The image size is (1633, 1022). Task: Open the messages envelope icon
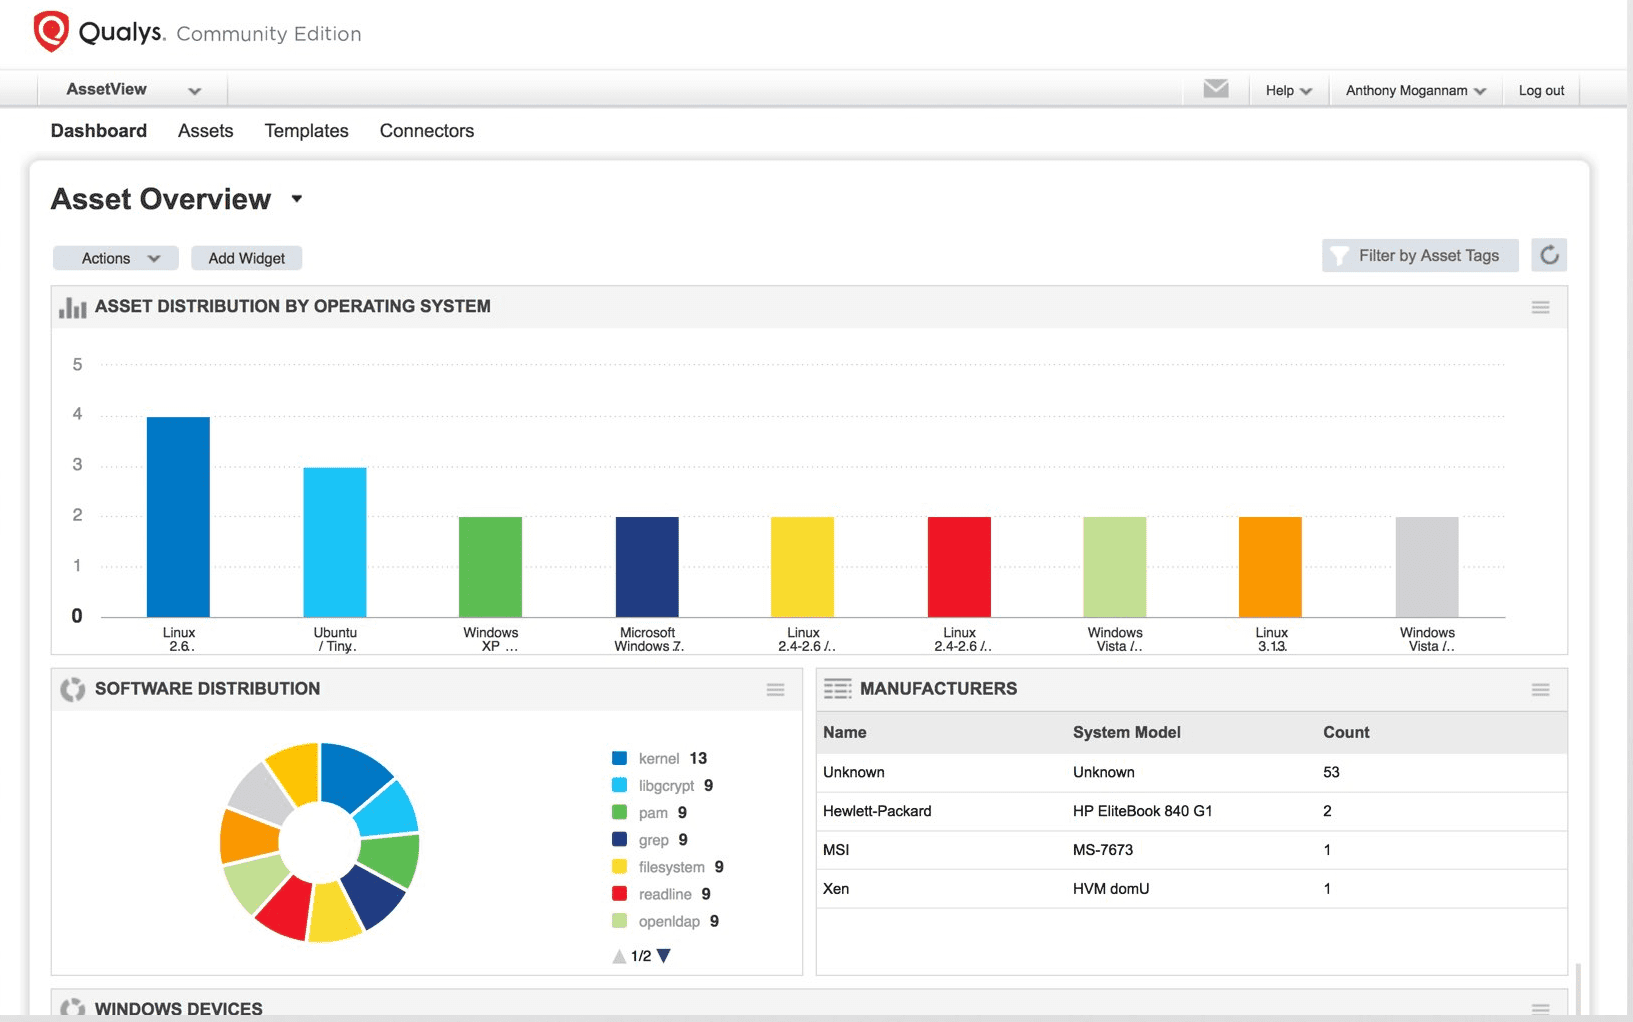click(x=1215, y=89)
